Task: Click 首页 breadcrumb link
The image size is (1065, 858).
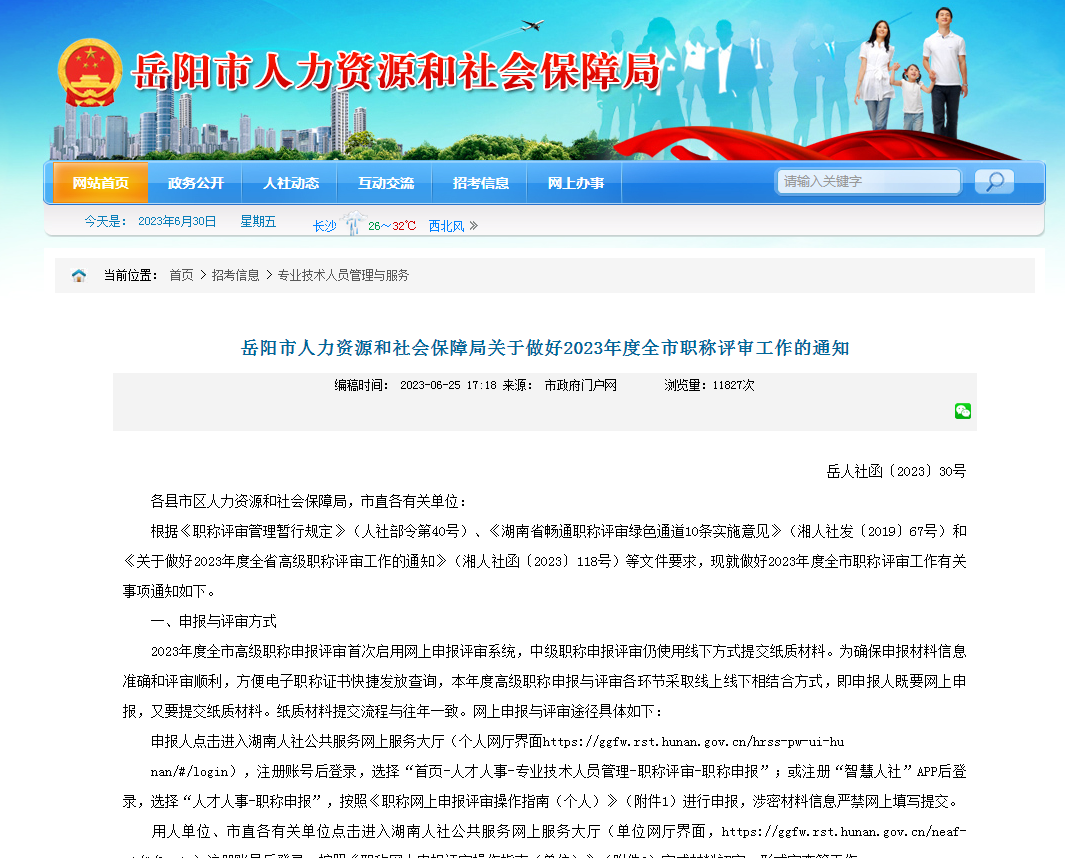Action: point(181,275)
